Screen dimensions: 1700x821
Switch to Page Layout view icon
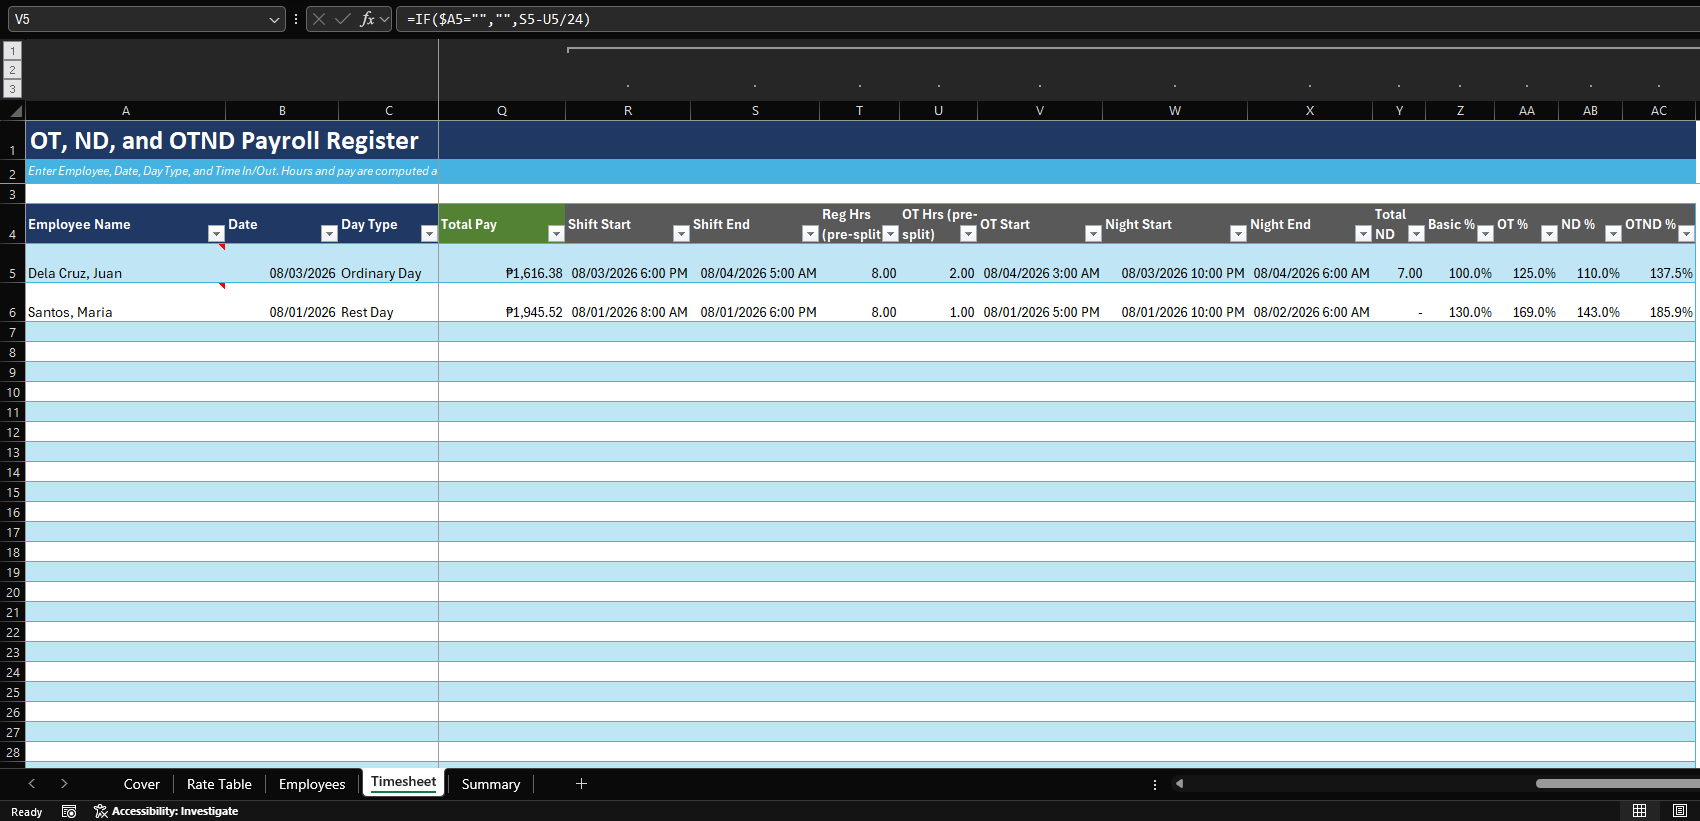tap(1679, 811)
